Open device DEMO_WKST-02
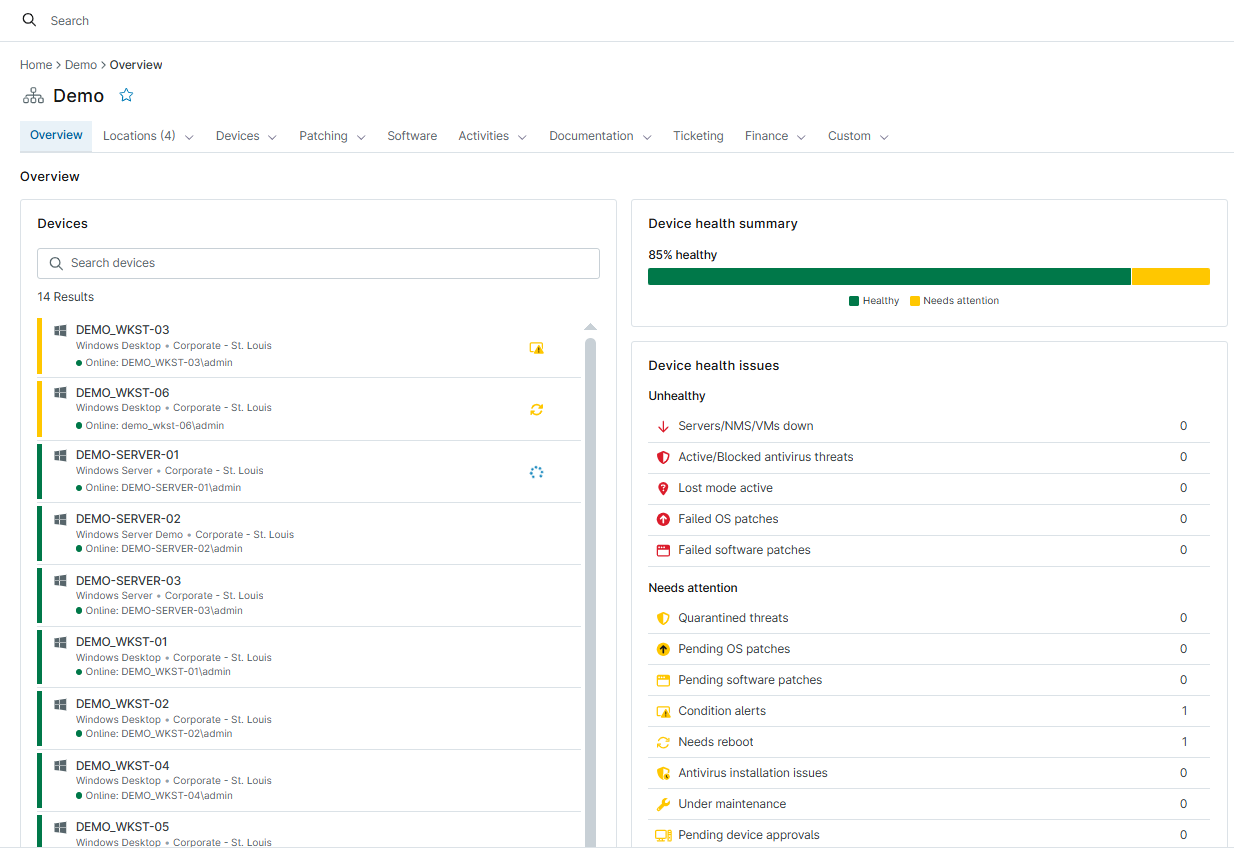Image resolution: width=1234 pixels, height=854 pixels. pos(123,704)
